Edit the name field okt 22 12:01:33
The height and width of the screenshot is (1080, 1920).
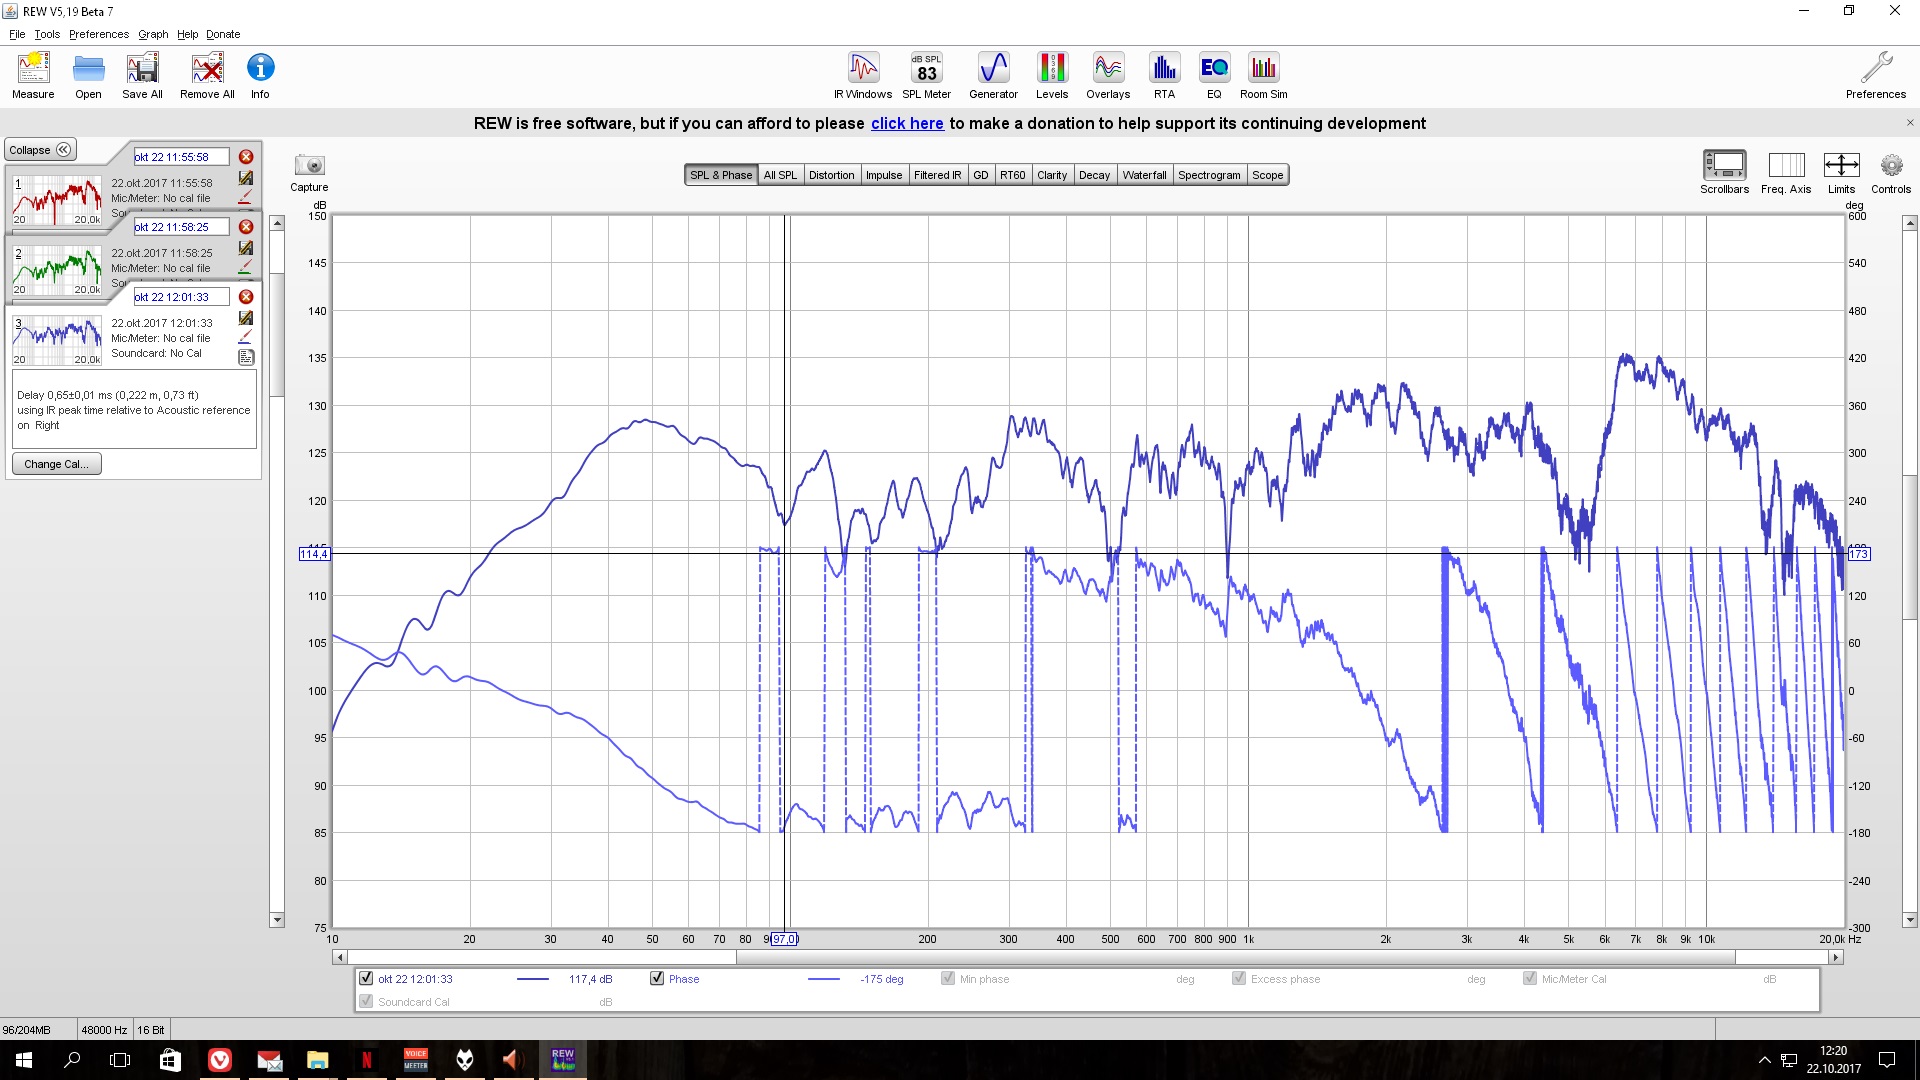coord(181,297)
